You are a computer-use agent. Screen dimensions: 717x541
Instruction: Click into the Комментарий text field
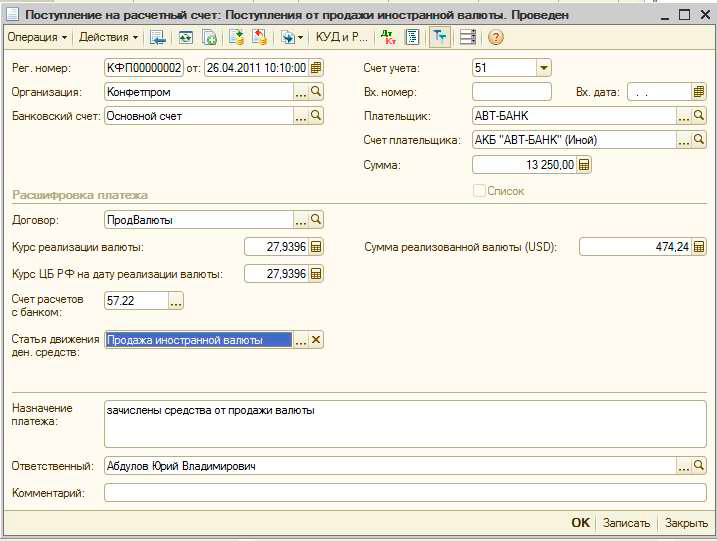[x=405, y=492]
